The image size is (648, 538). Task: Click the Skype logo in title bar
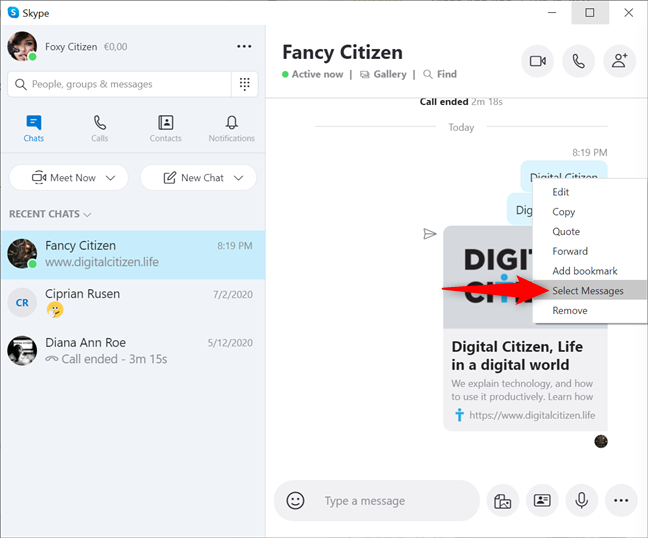[13, 13]
